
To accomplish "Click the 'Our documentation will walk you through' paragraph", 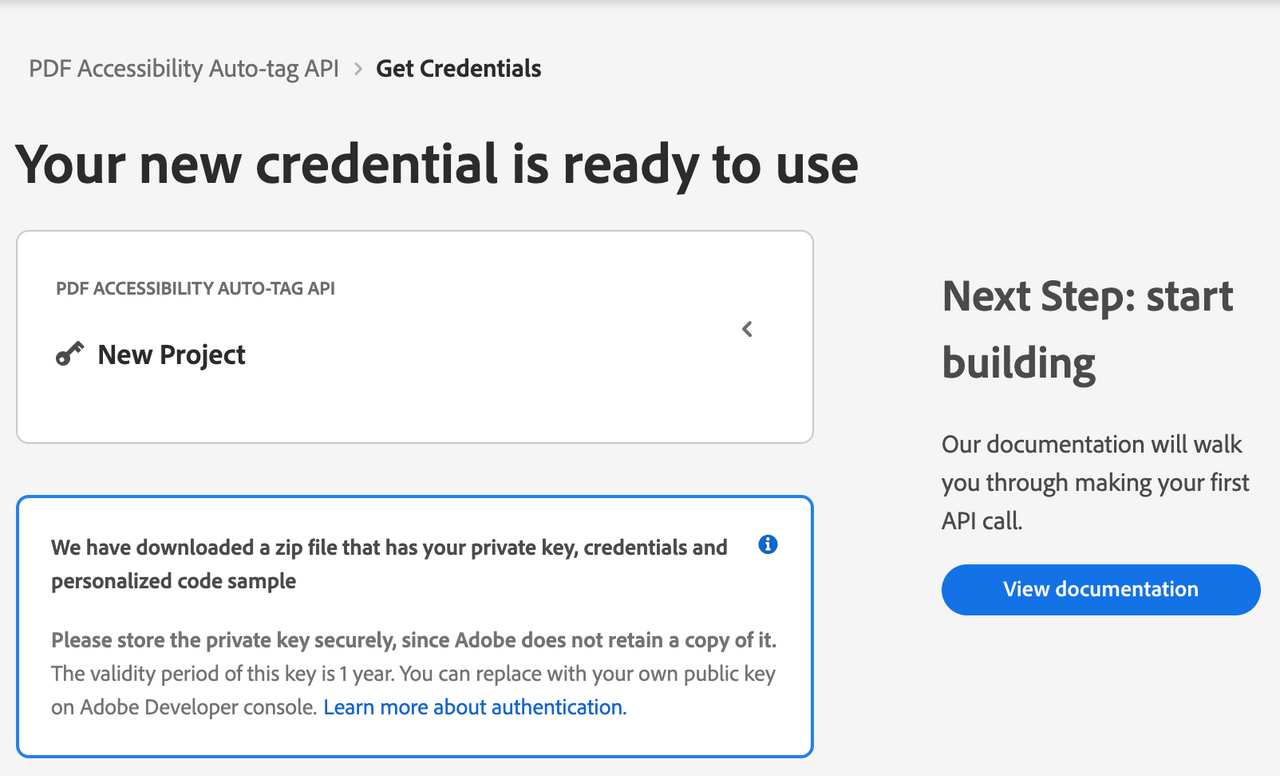I will pyautogui.click(x=1096, y=483).
